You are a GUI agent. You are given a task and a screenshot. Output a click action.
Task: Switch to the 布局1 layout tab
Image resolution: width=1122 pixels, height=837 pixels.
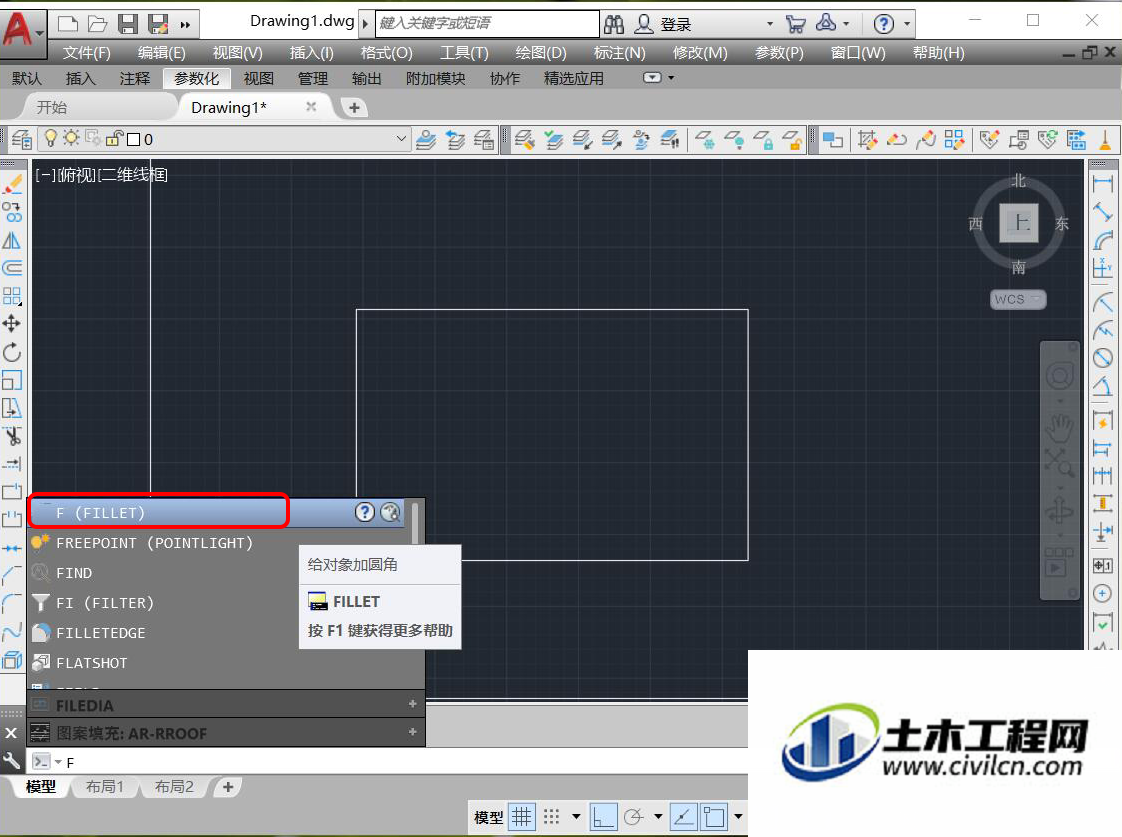pos(104,787)
